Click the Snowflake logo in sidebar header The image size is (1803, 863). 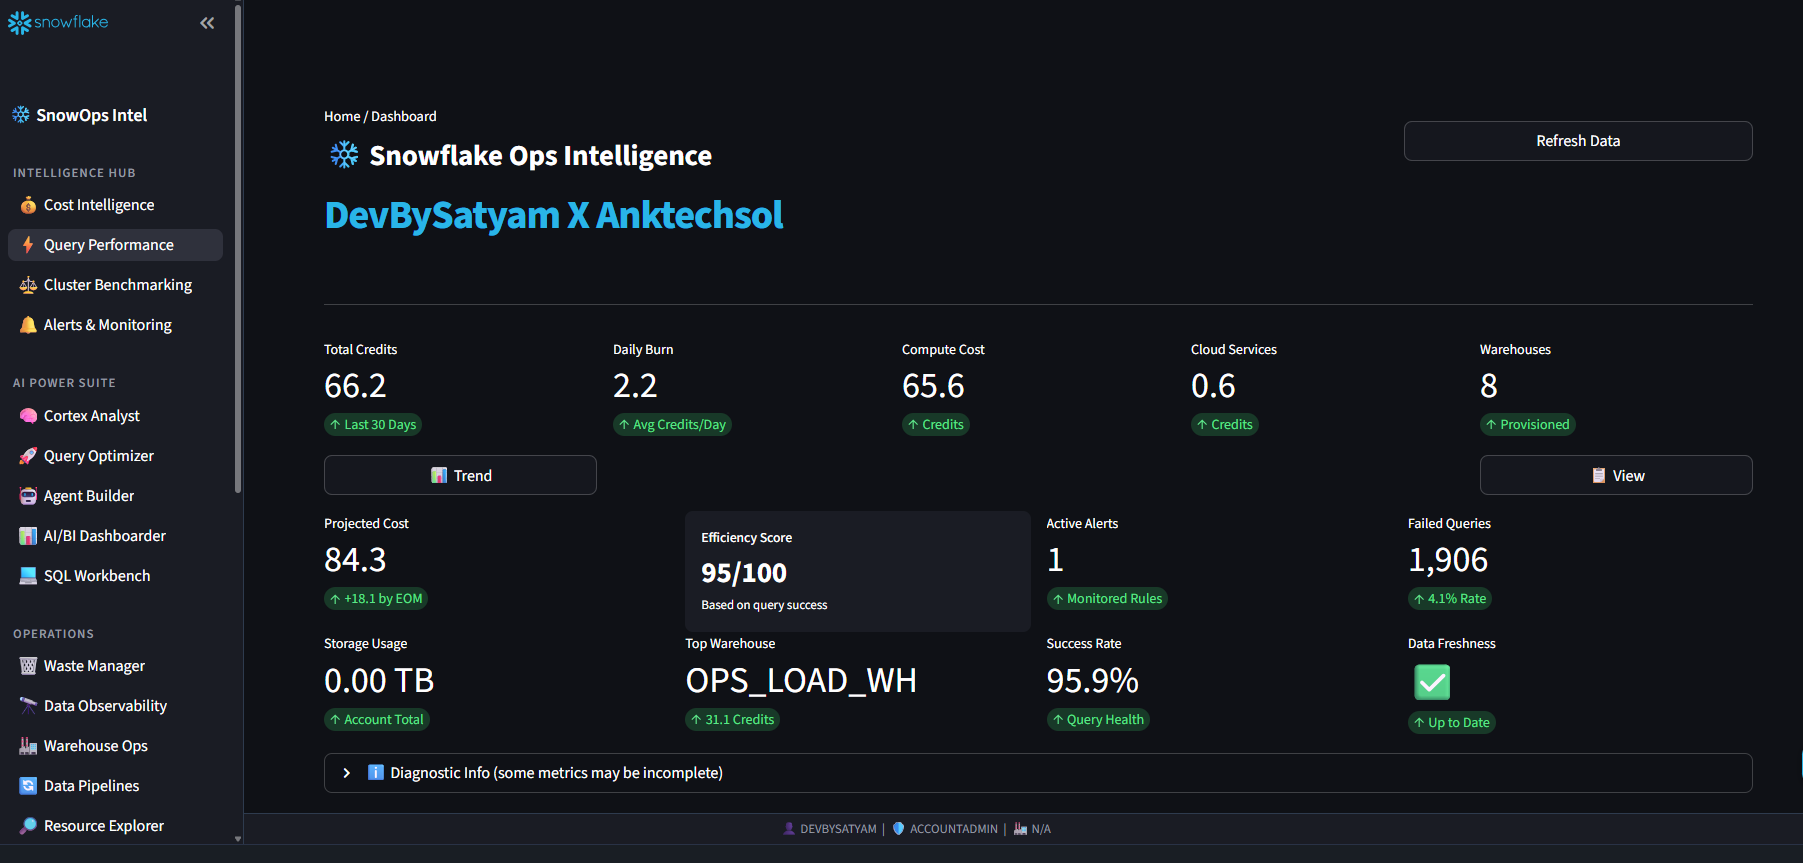[58, 22]
